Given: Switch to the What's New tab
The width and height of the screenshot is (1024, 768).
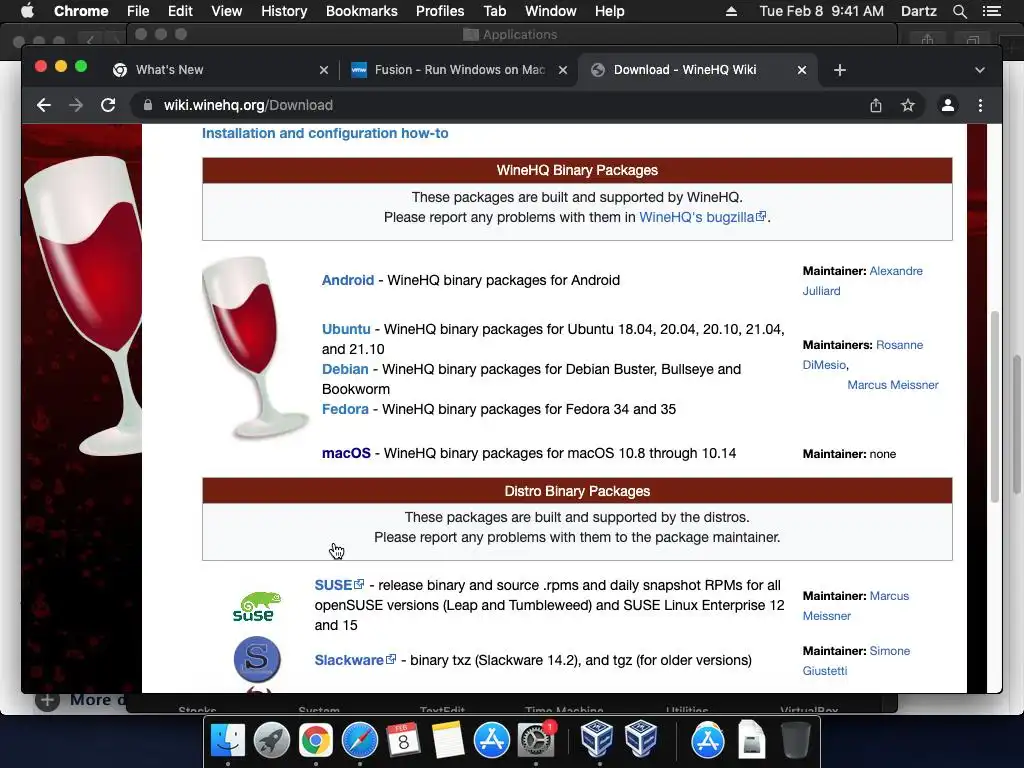Looking at the screenshot, I should 219,70.
